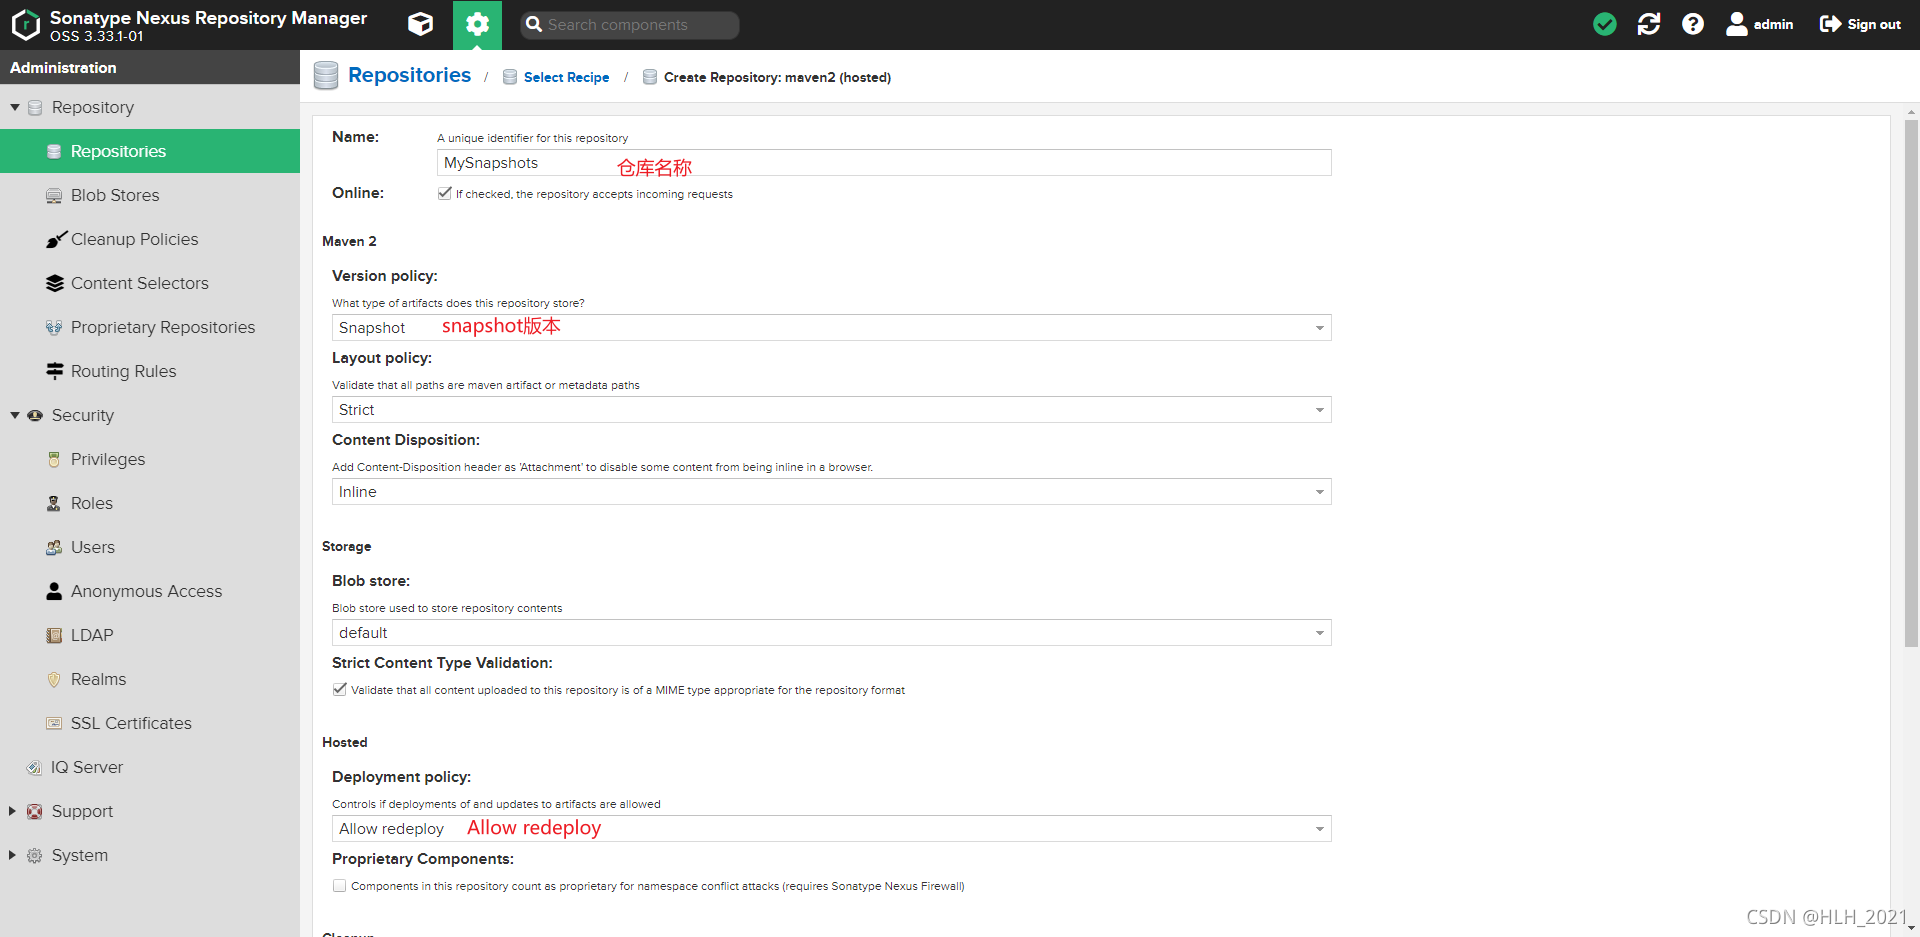The height and width of the screenshot is (937, 1920).
Task: Open the Version policy Snapshot dropdown
Action: pyautogui.click(x=831, y=328)
